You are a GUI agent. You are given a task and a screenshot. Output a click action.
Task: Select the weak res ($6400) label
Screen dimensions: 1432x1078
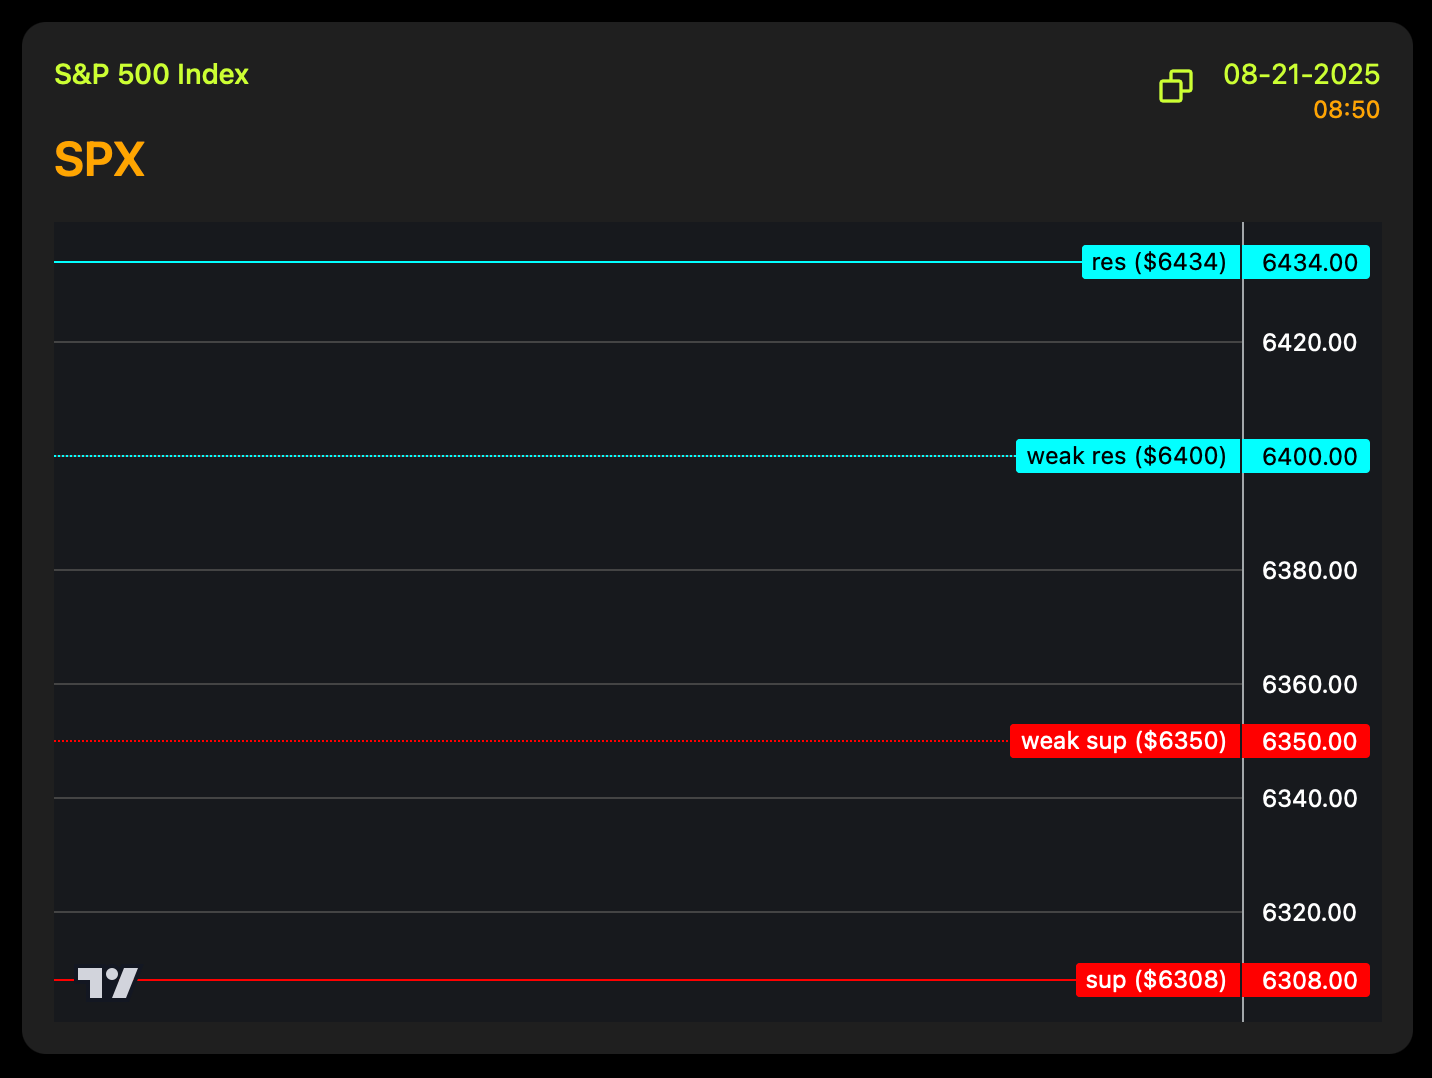point(1128,456)
